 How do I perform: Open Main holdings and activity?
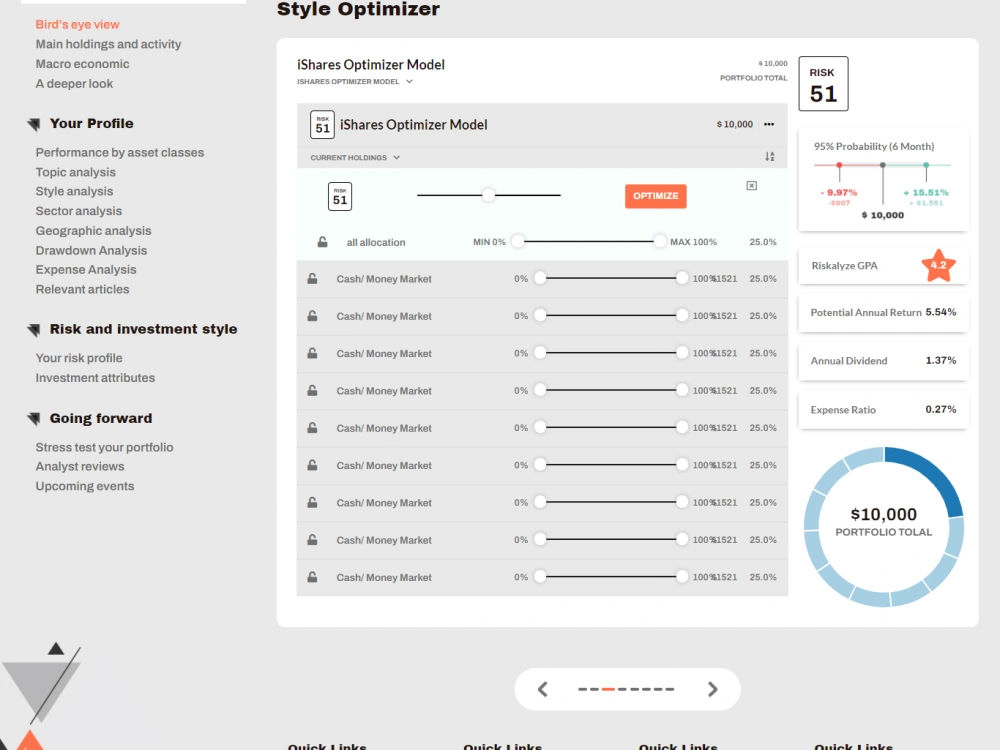pos(108,44)
